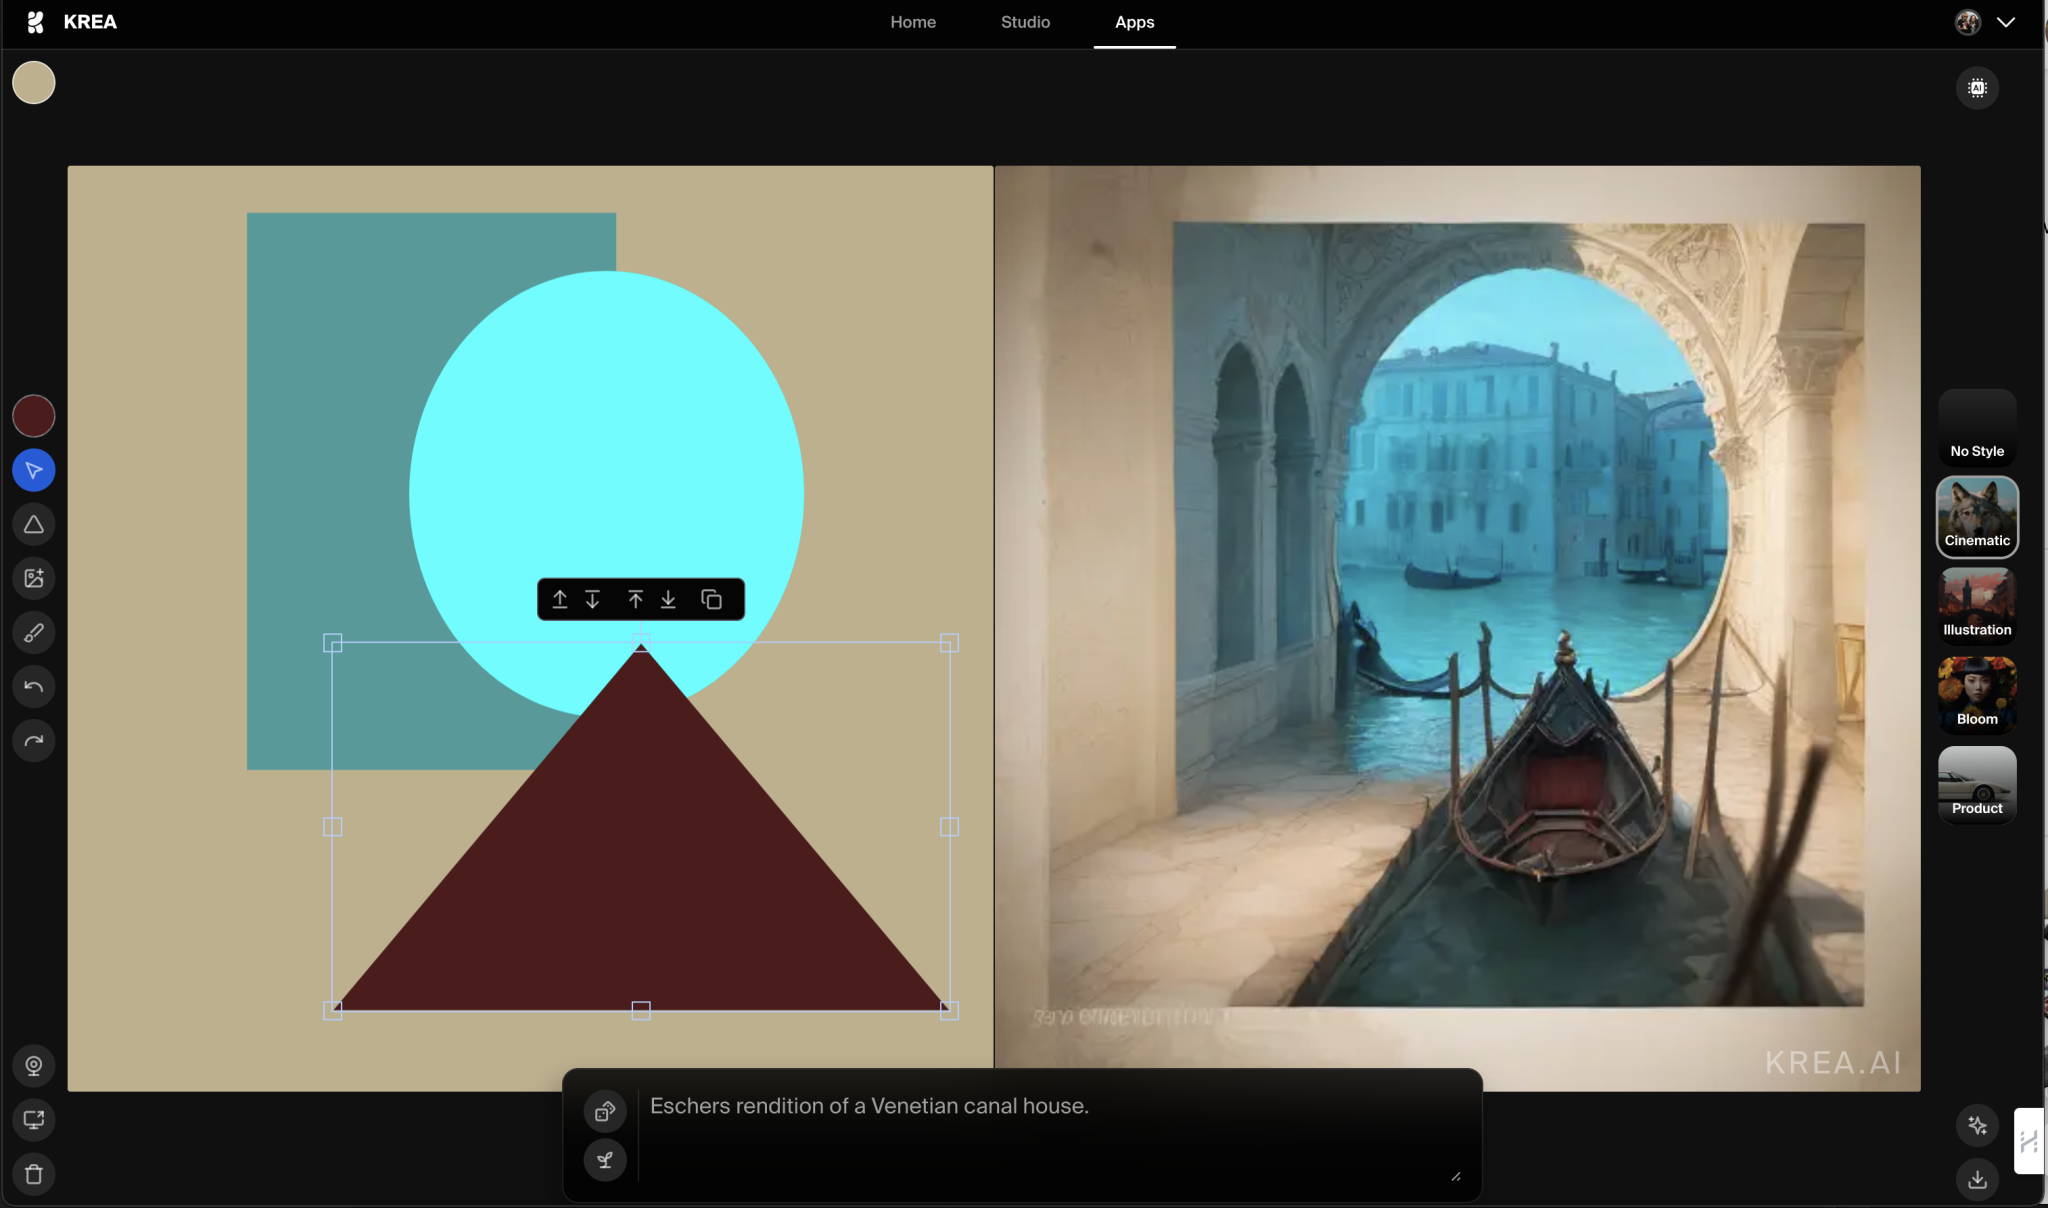This screenshot has width=2048, height=1208.
Task: Duplicate the selected triangle shape
Action: [711, 598]
